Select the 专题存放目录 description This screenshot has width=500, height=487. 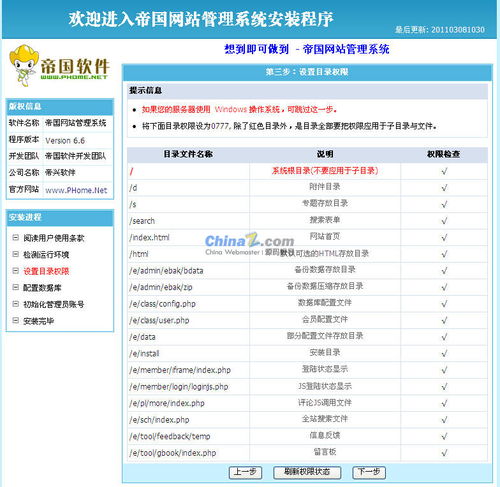pos(325,203)
